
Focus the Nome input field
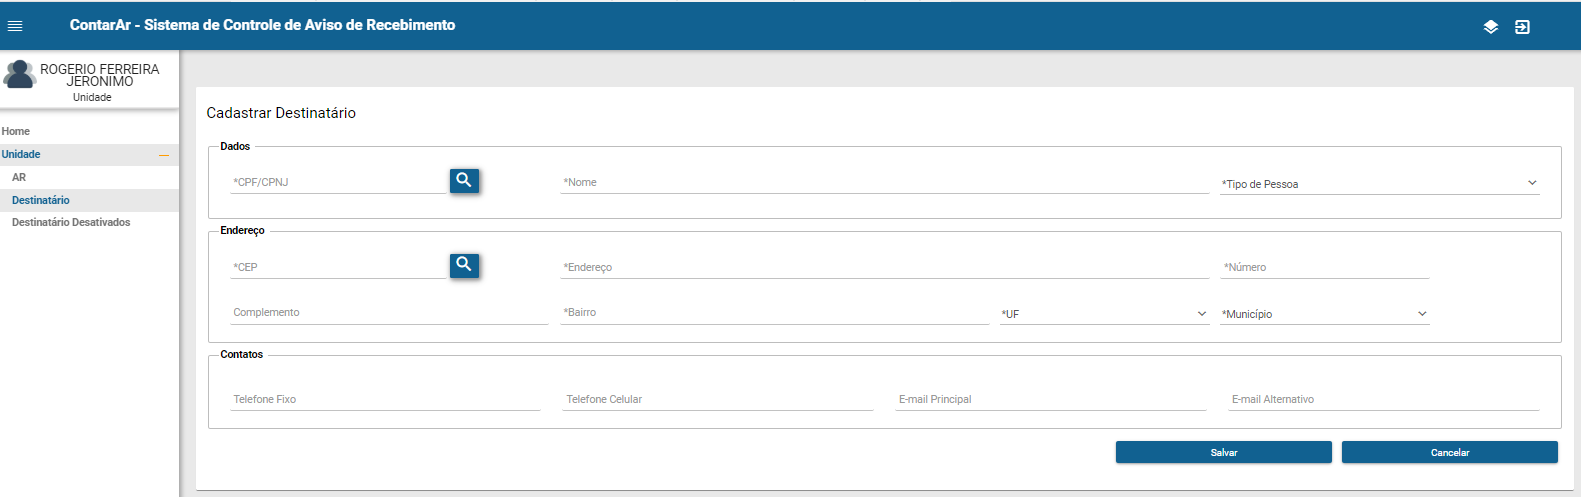click(x=884, y=183)
